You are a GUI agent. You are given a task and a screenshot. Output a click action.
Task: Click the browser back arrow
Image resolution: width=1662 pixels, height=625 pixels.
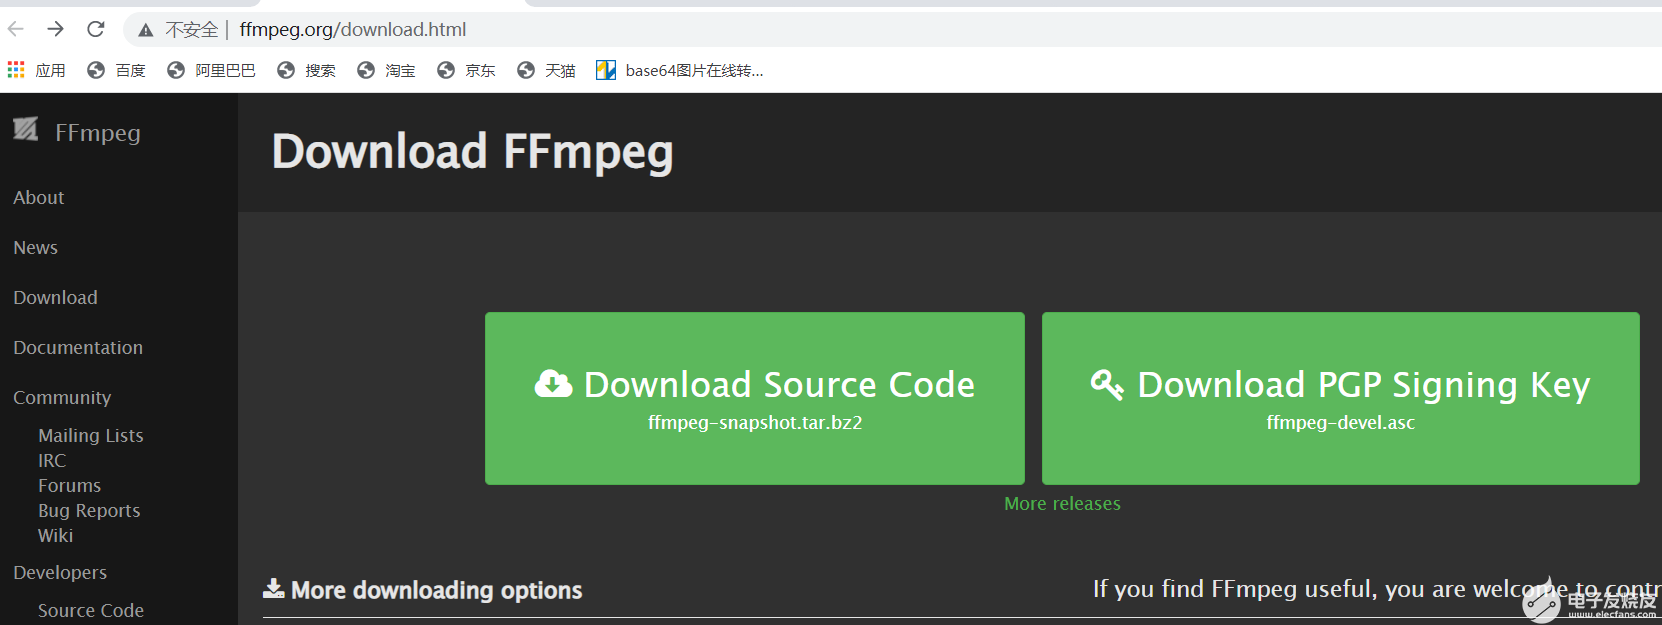[x=16, y=29]
